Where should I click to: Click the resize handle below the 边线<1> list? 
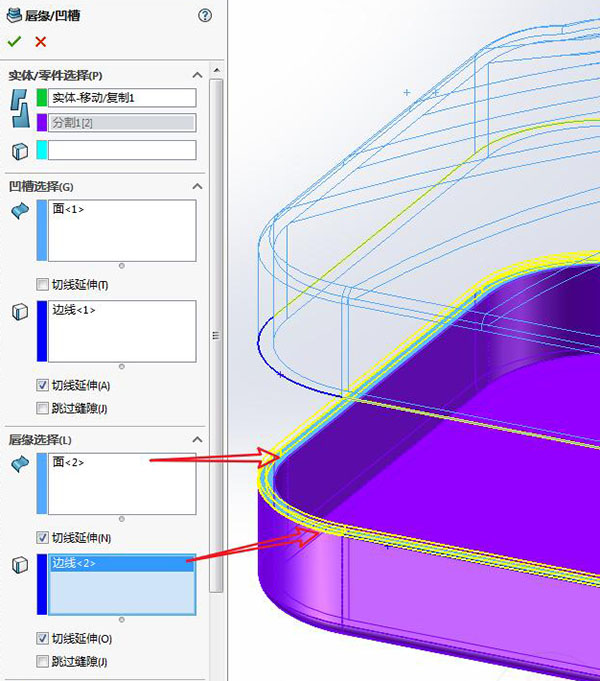tap(122, 367)
